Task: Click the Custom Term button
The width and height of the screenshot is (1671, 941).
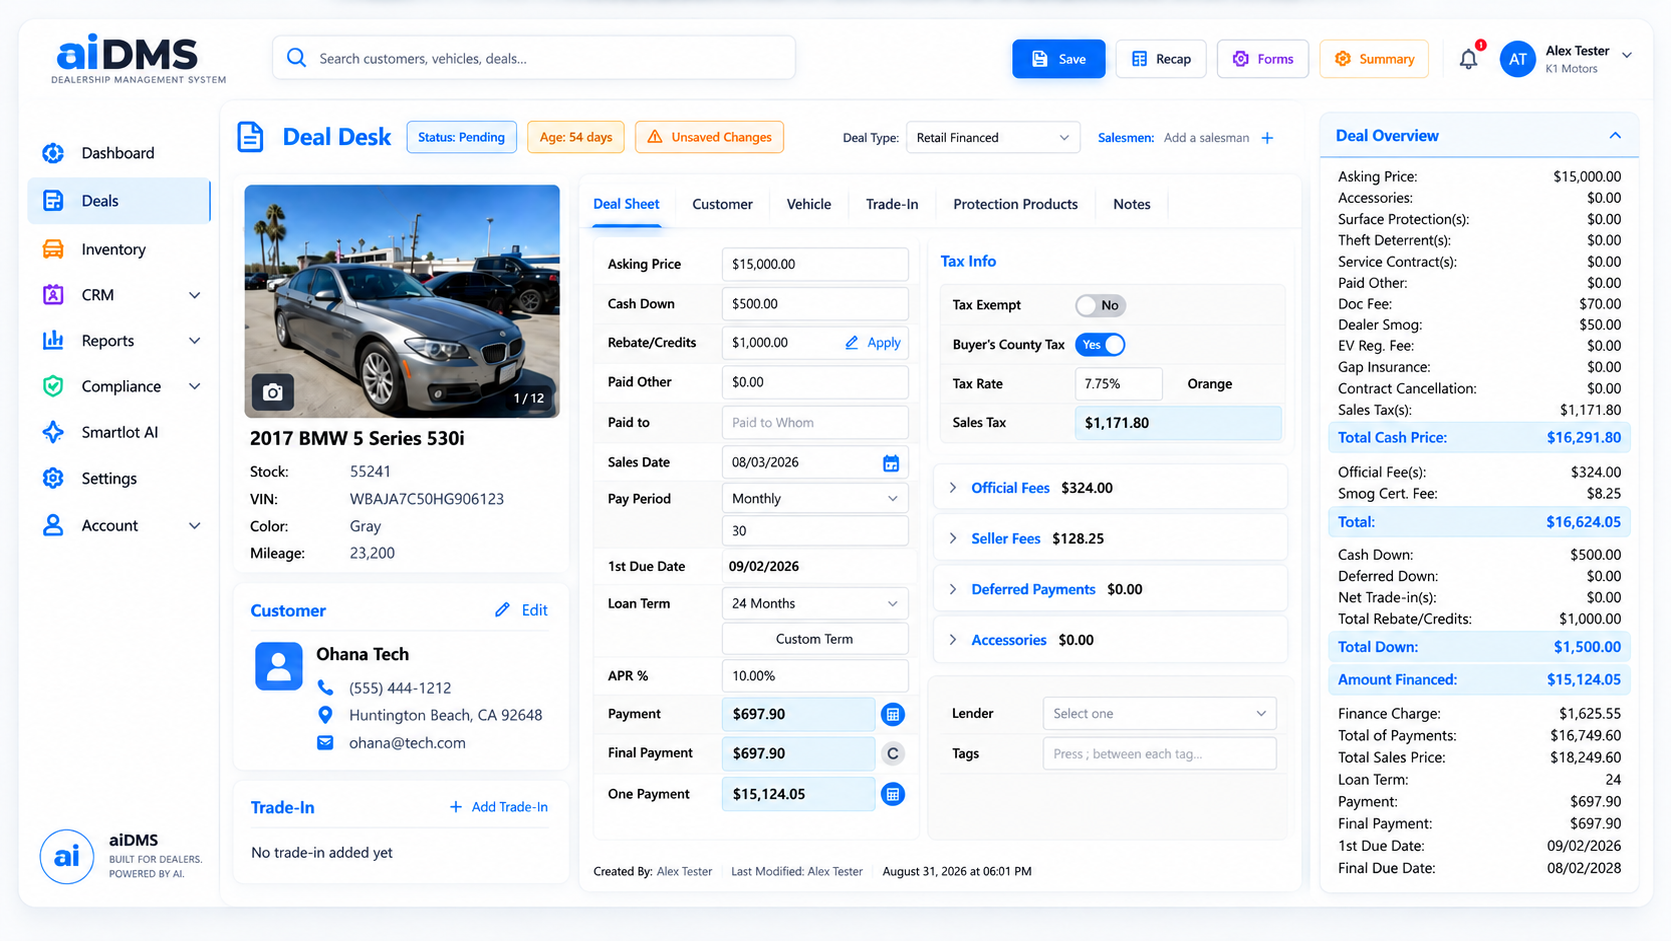Action: click(x=814, y=639)
